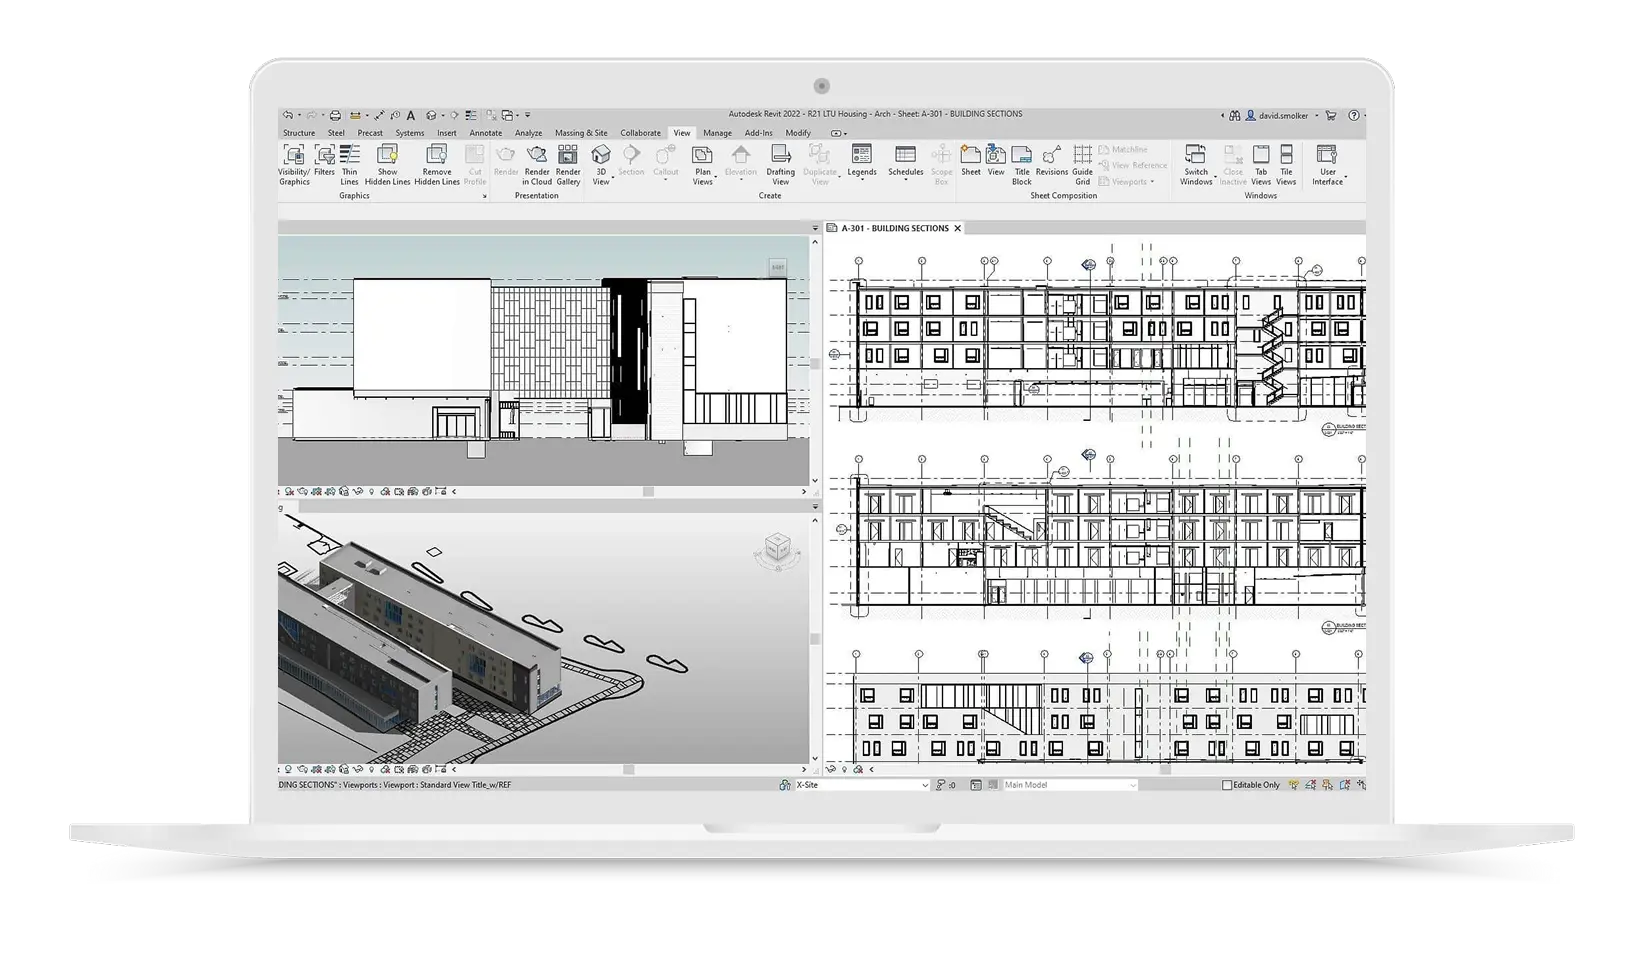Open the Viewports dropdown in Sheet Composition
Image resolution: width=1631 pixels, height=967 pixels.
pos(1126,182)
